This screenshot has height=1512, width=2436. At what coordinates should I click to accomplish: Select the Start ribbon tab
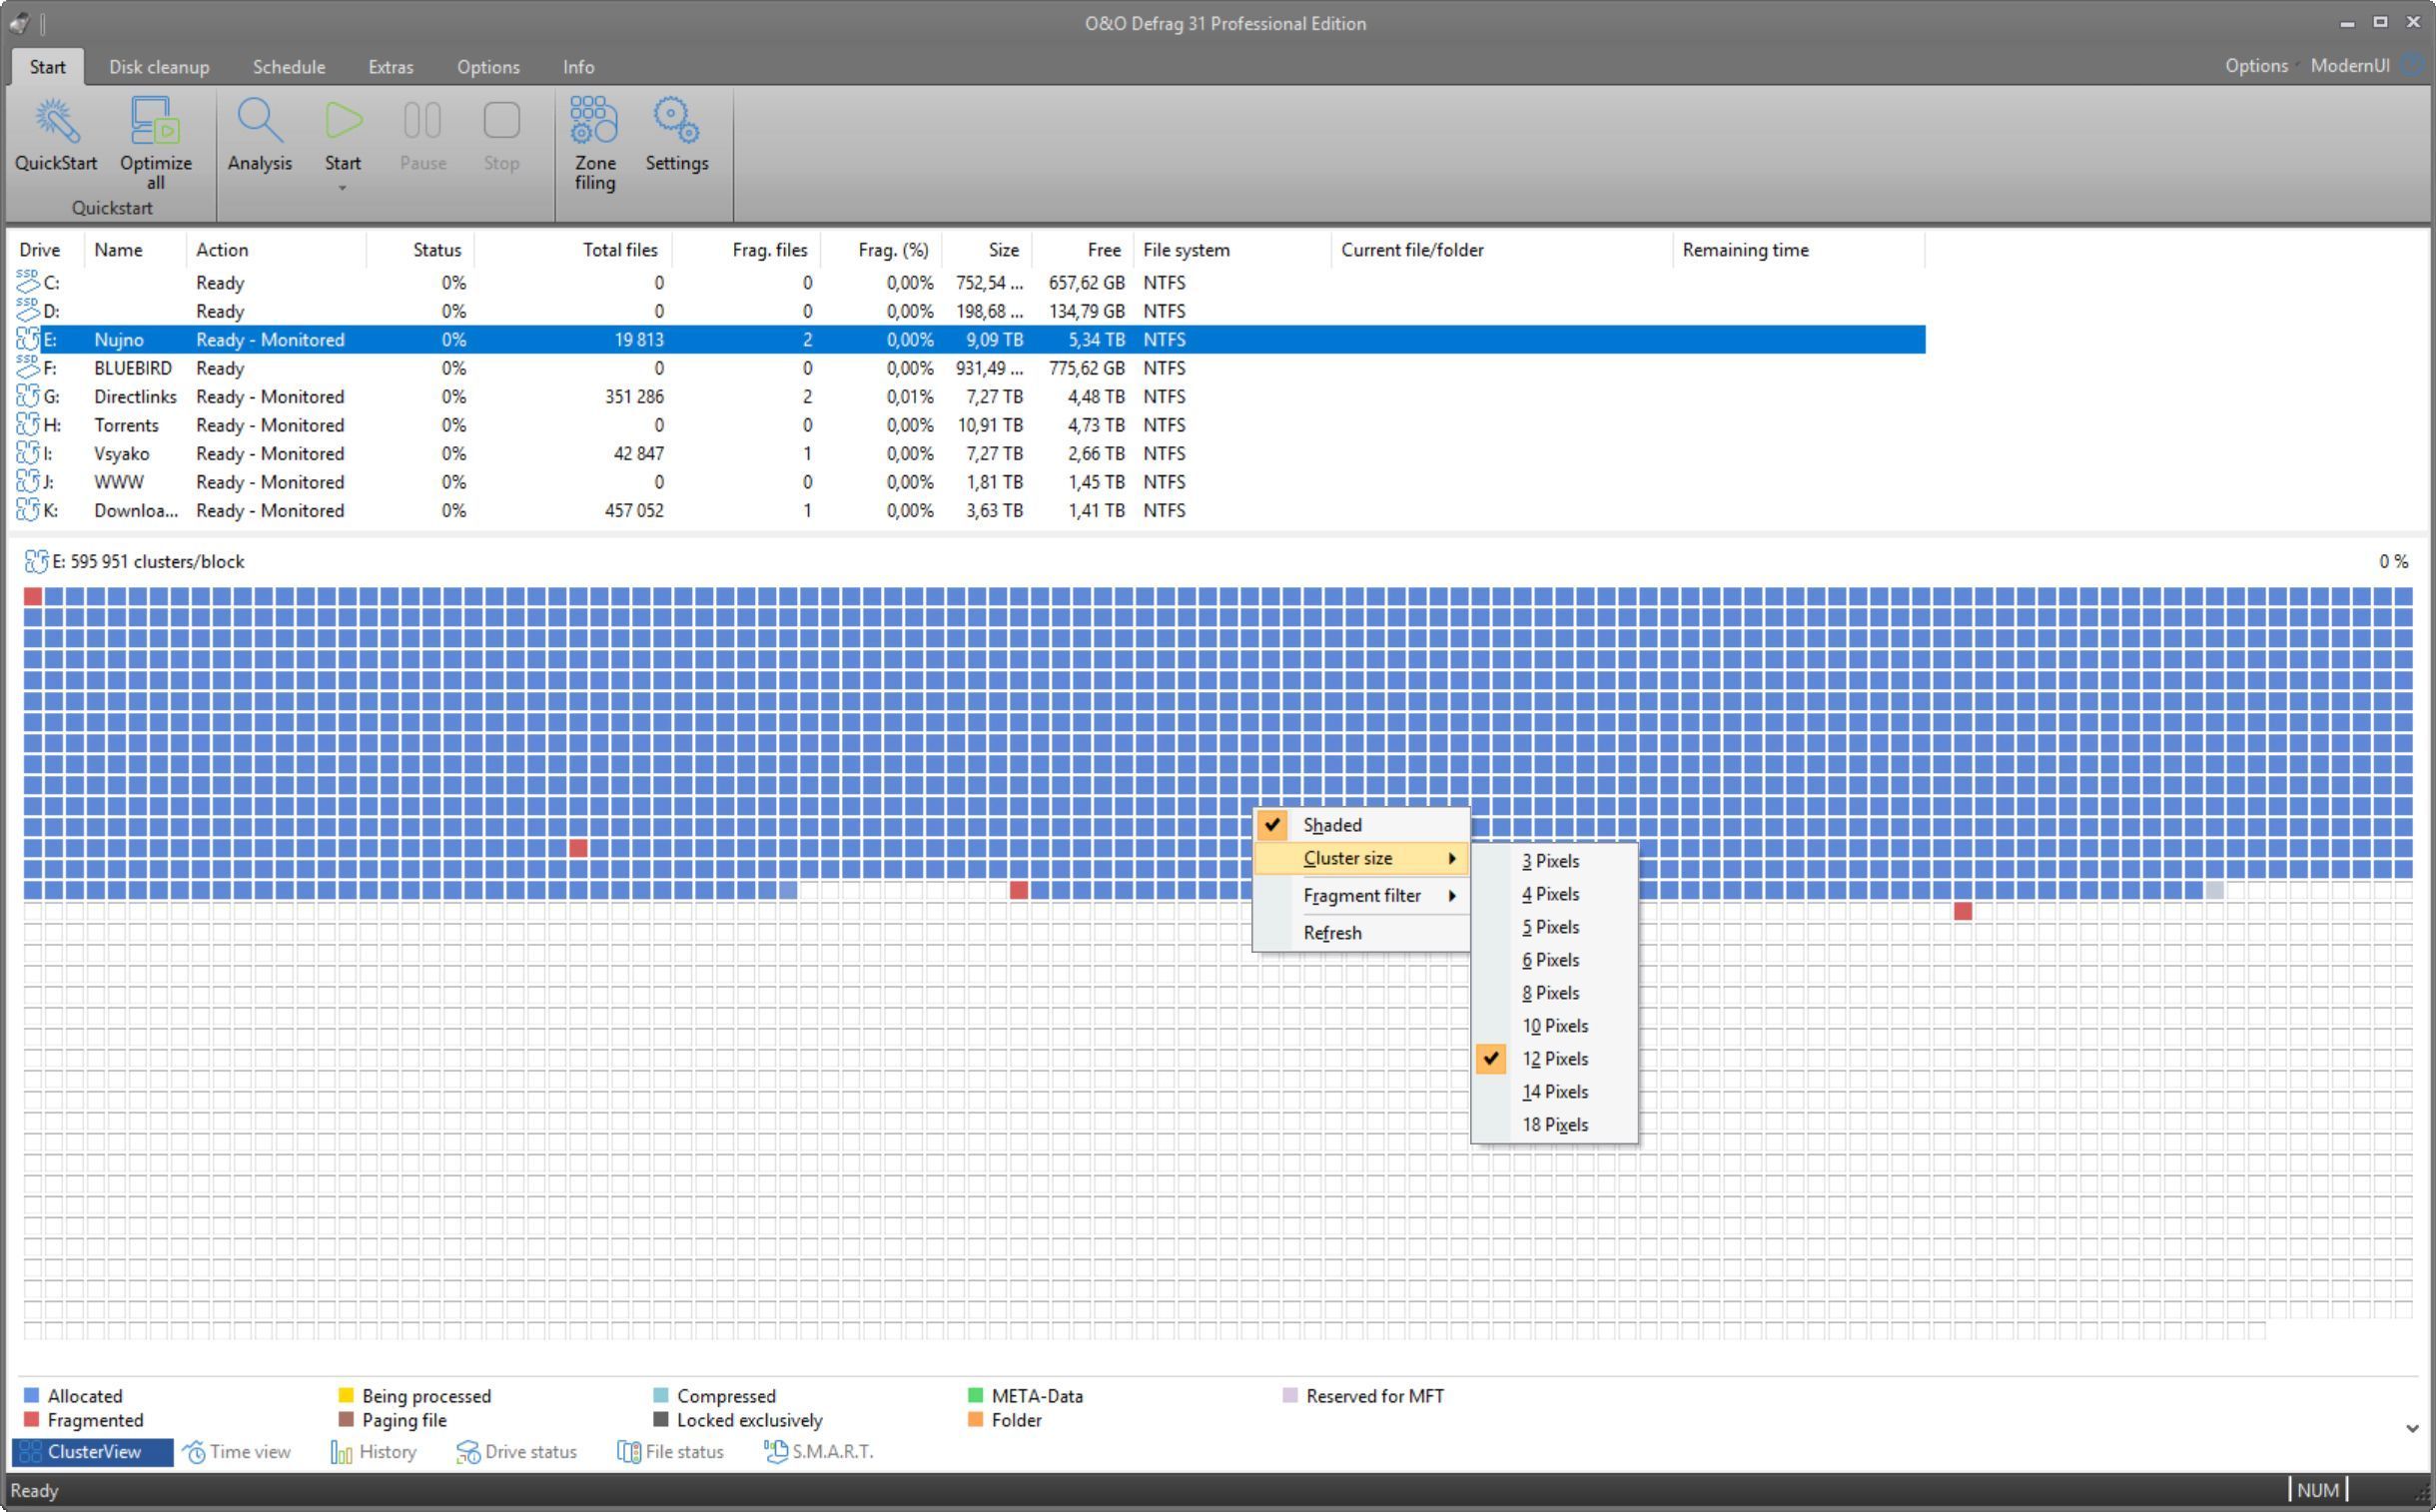point(47,67)
